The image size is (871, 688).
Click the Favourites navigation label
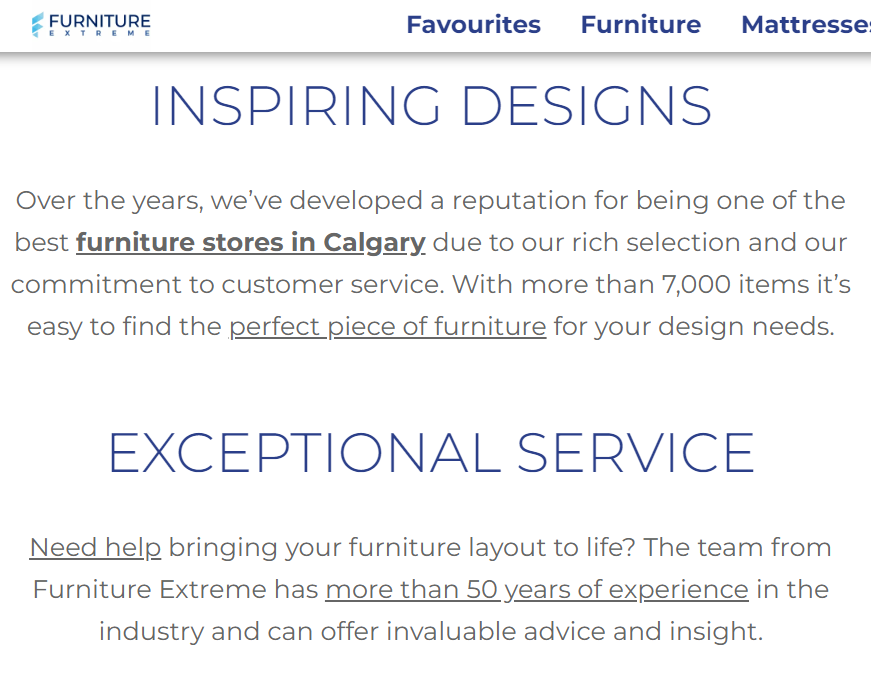pos(473,25)
